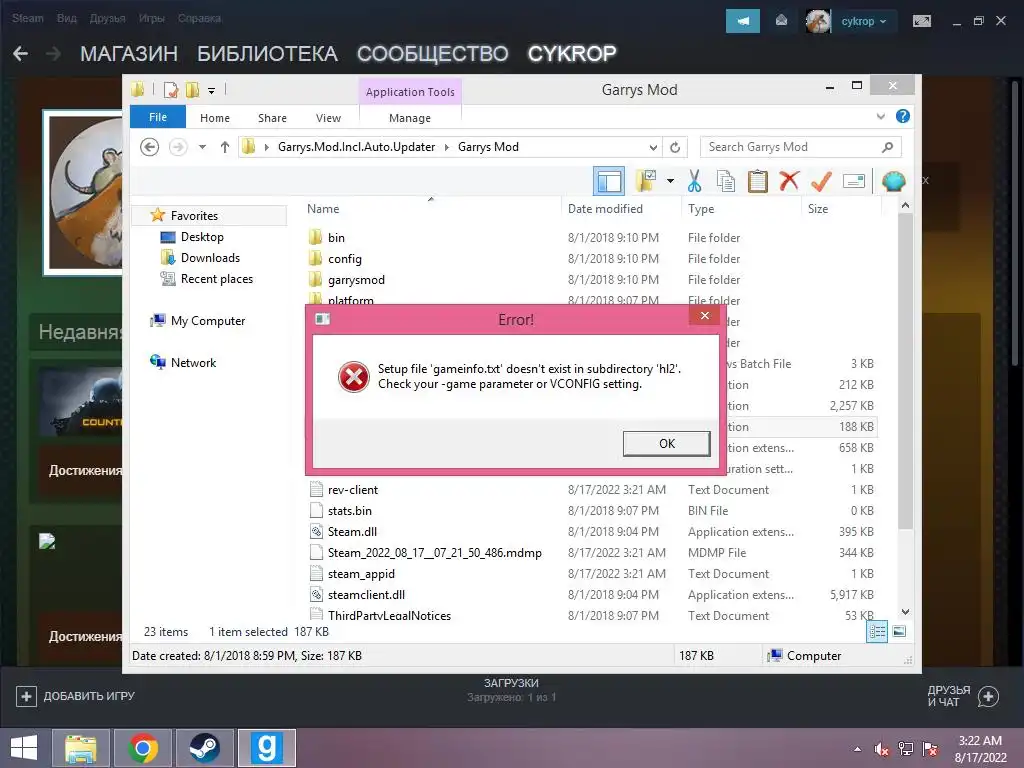
Task: Click the red Delete X icon
Action: [789, 180]
